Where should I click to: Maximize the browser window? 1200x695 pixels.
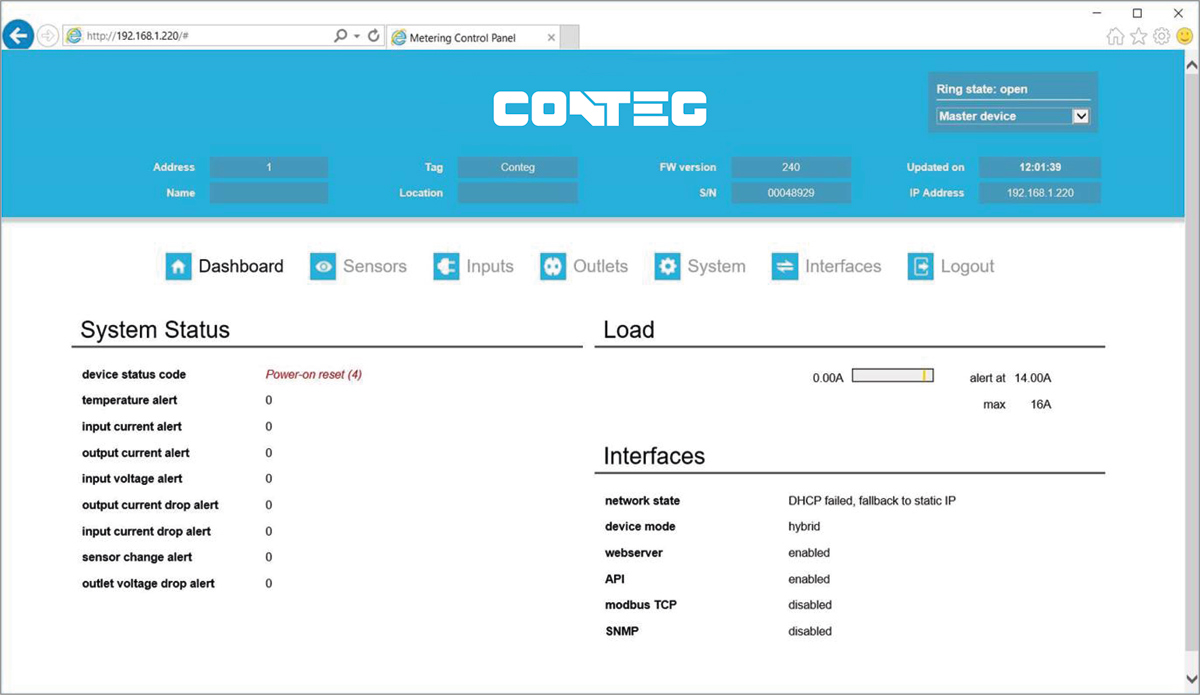pos(1137,13)
